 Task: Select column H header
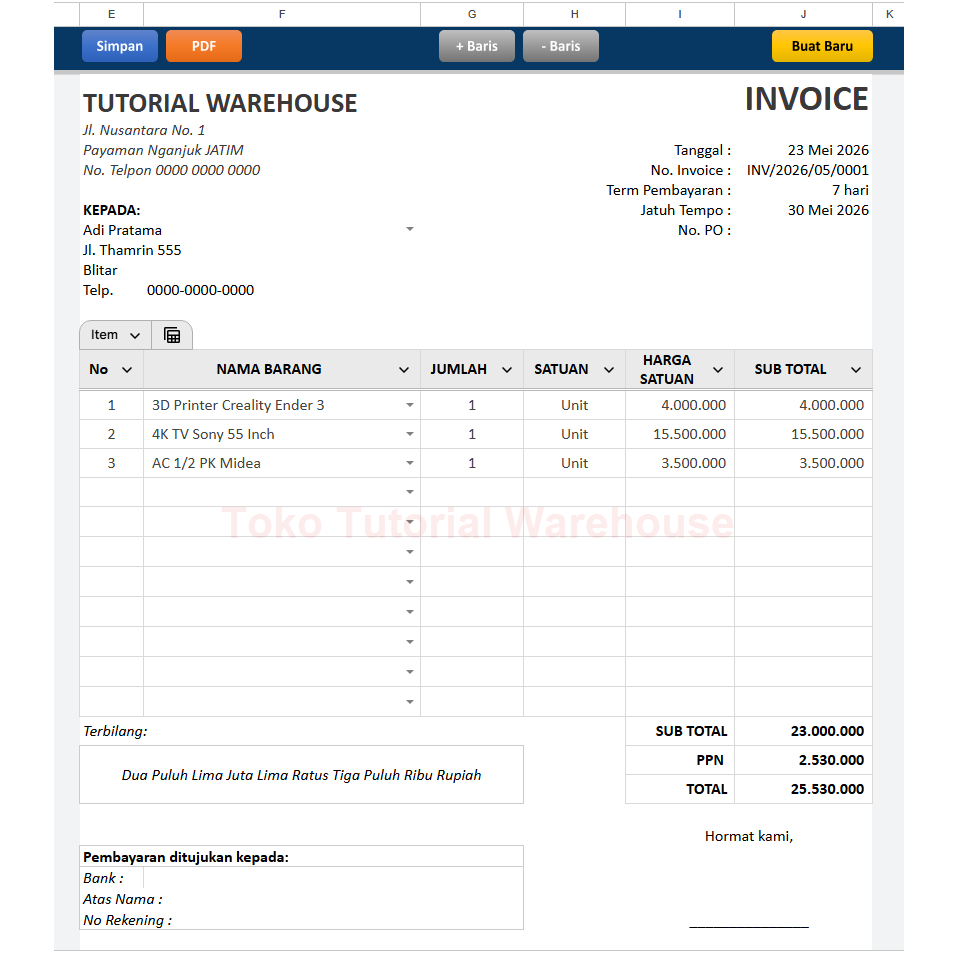574,14
